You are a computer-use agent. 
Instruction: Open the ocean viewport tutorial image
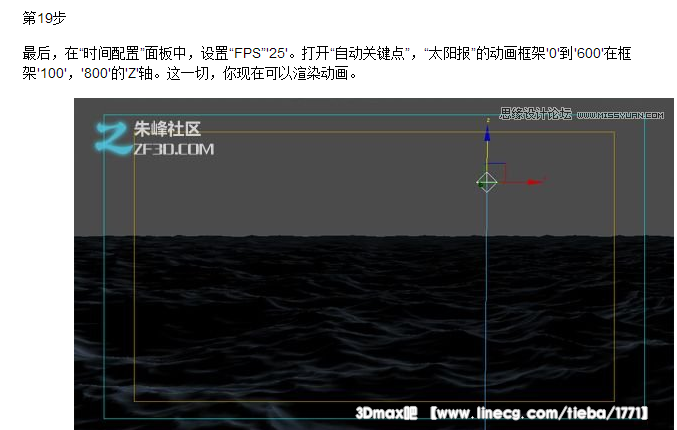pyautogui.click(x=373, y=264)
